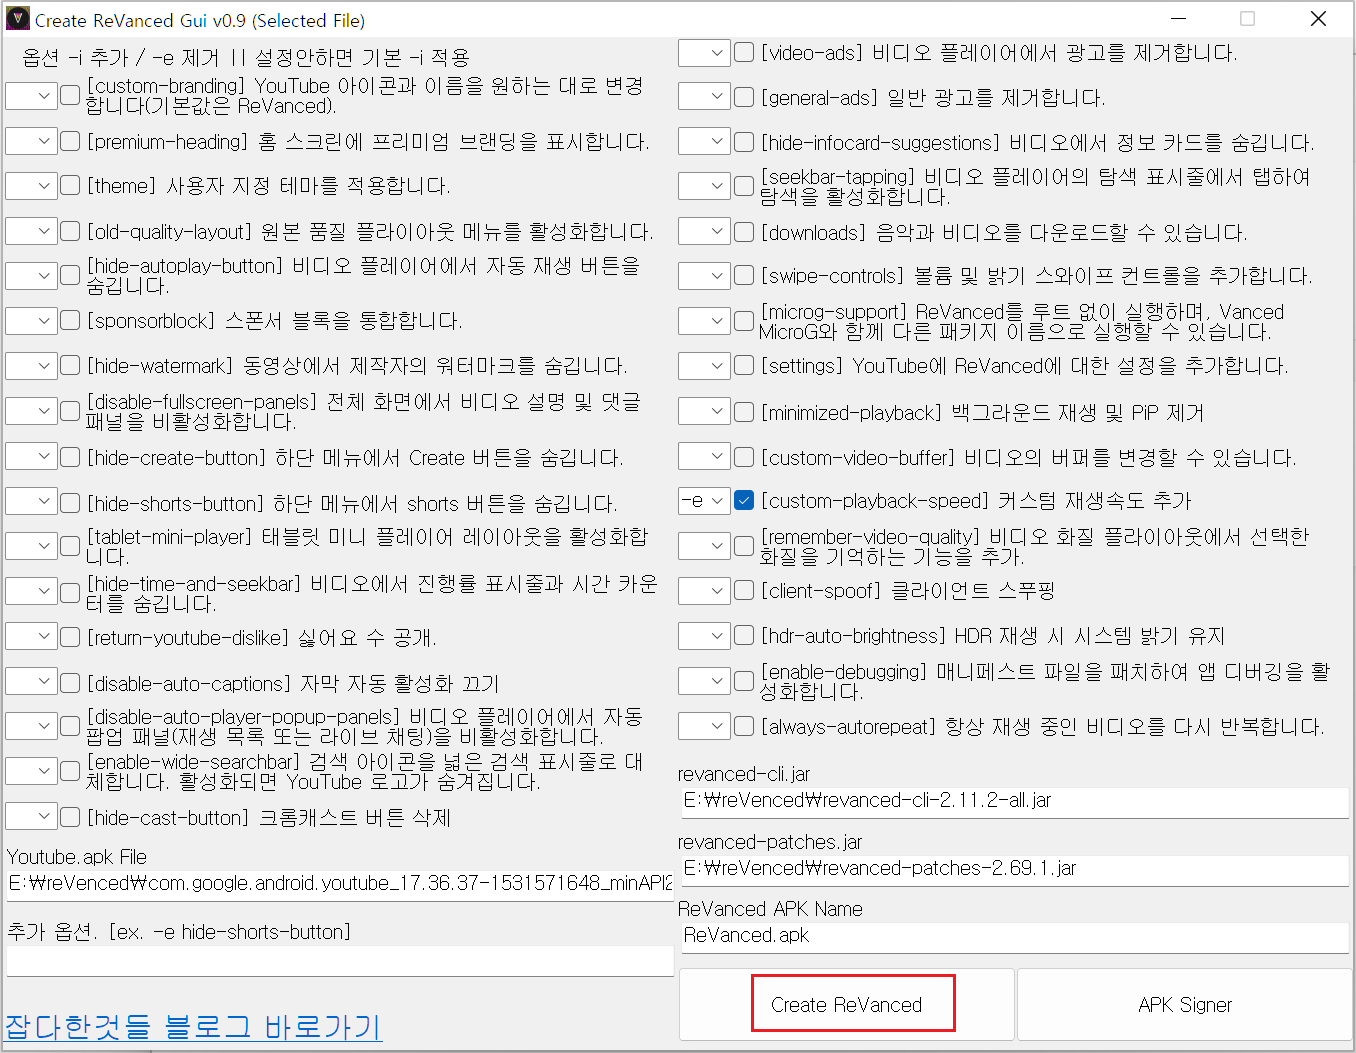Enable old-quality-layout checkbox
Image resolution: width=1356 pixels, height=1053 pixels.
70,231
